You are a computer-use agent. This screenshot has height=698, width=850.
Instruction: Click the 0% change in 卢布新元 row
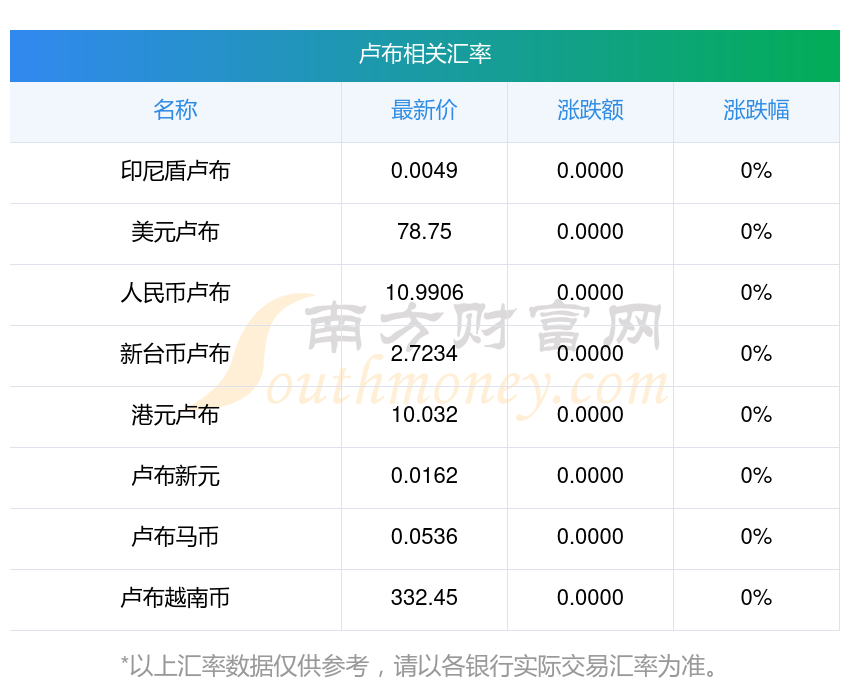point(756,476)
